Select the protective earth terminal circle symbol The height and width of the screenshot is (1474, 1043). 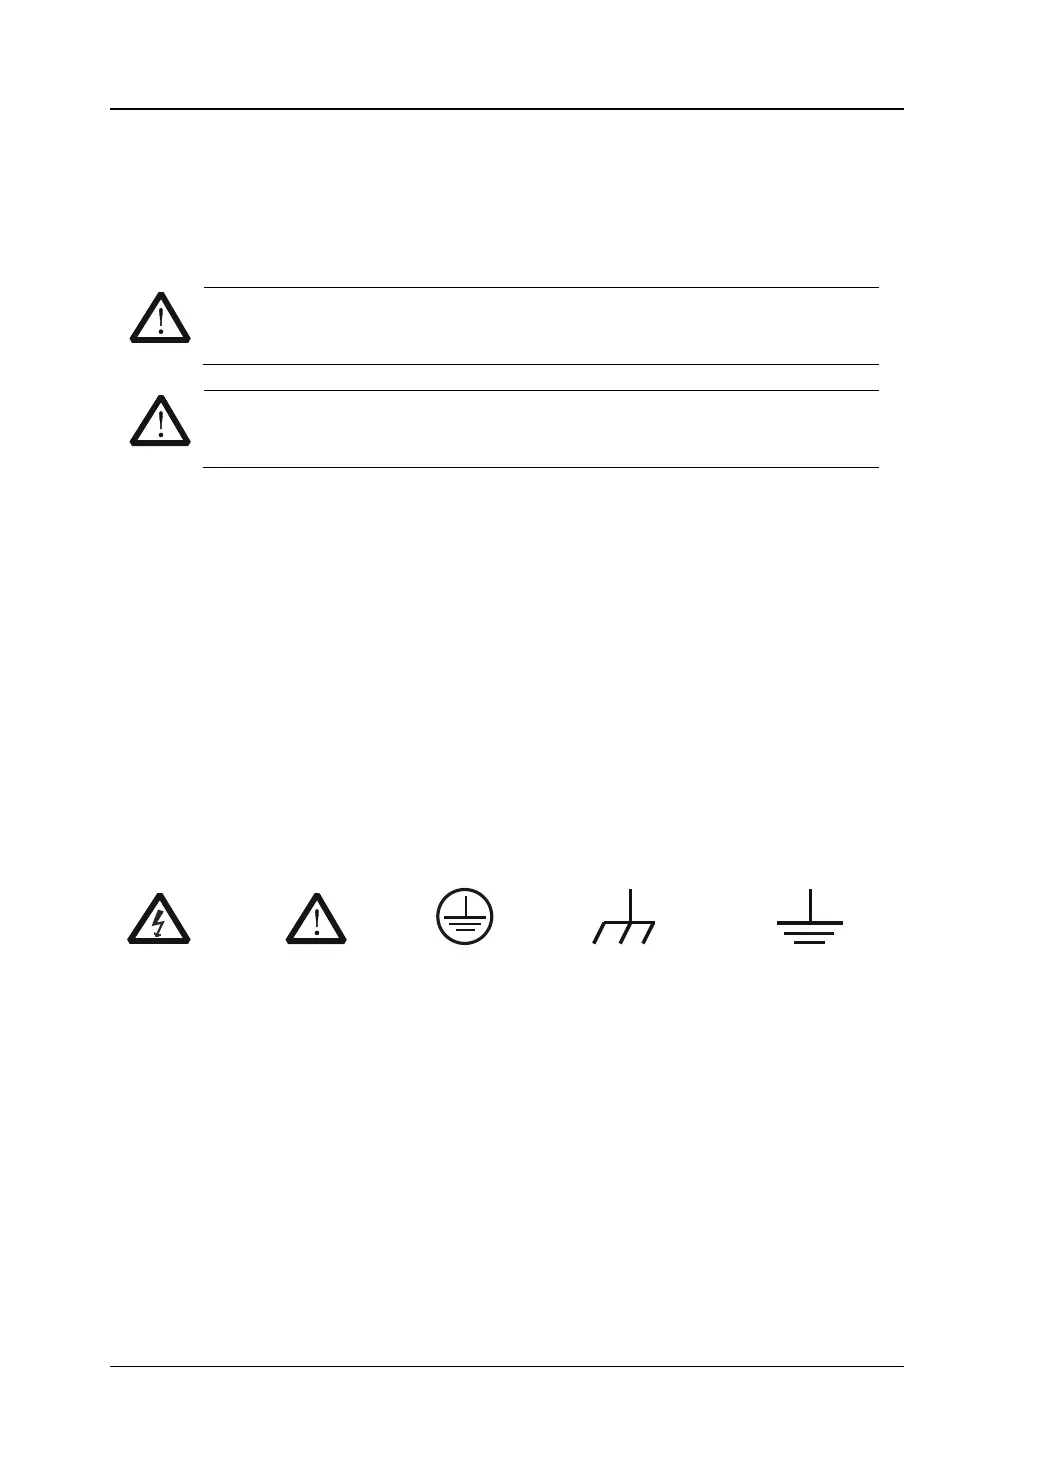(x=467, y=915)
